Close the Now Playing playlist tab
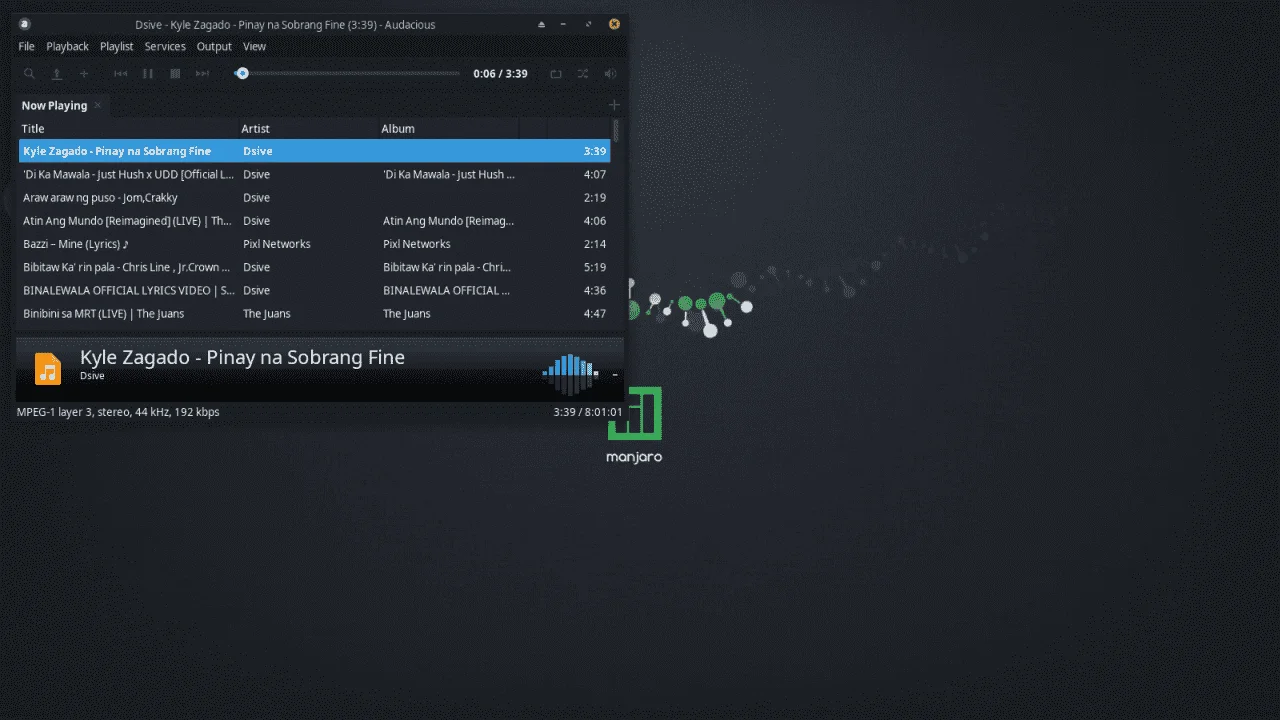This screenshot has width=1280, height=720. point(98,105)
